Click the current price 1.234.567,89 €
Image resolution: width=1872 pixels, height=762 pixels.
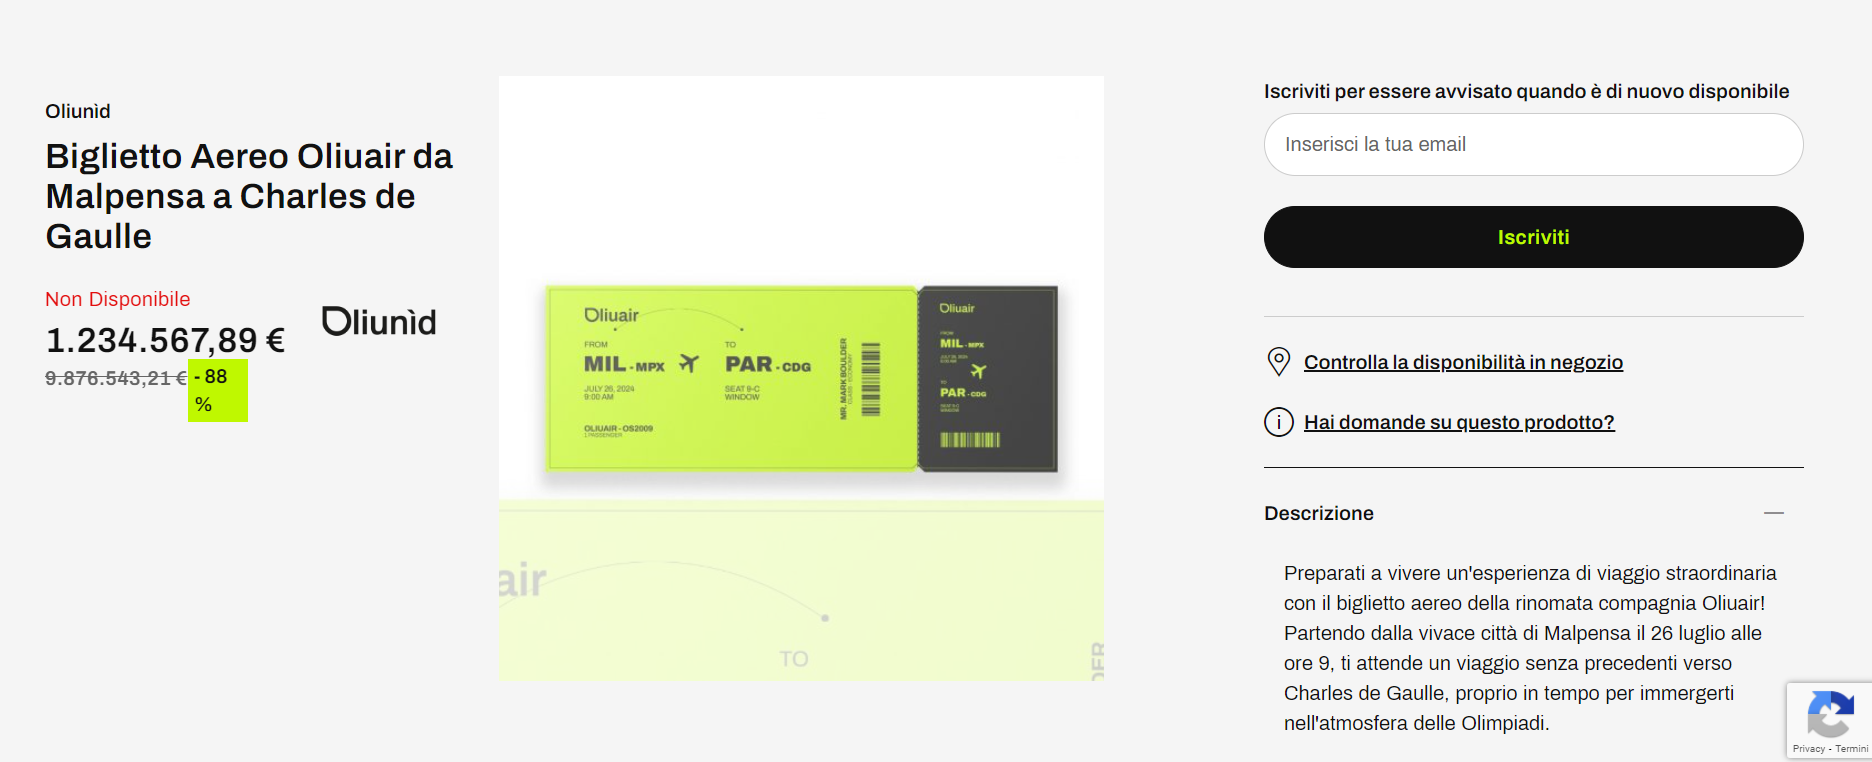[165, 340]
